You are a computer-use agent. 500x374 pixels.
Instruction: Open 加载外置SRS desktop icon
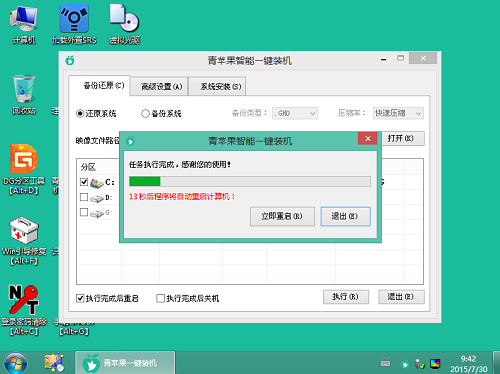click(74, 25)
